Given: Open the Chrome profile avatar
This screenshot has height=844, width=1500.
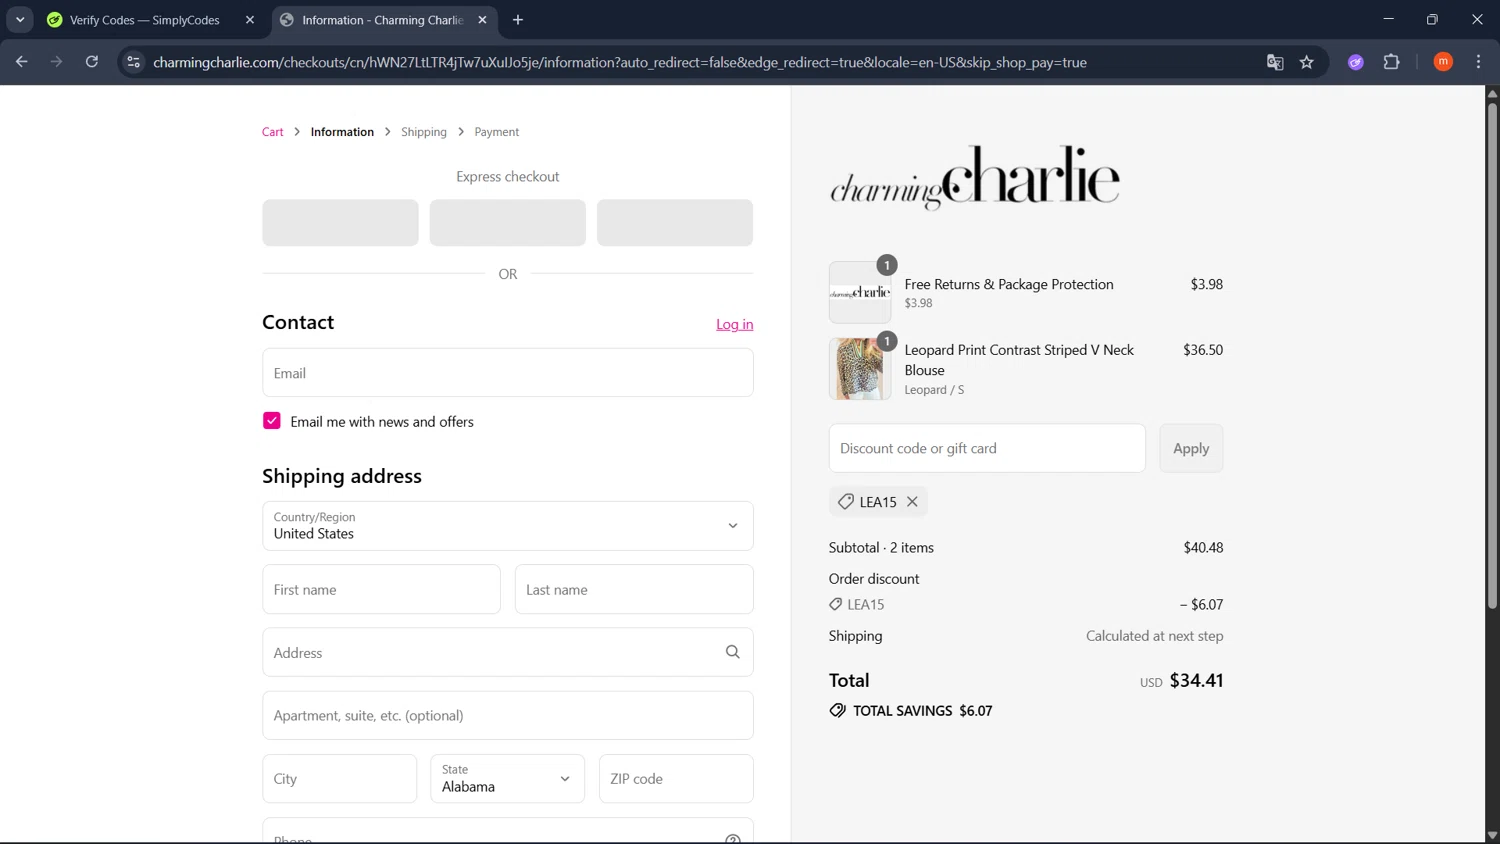Looking at the screenshot, I should pyautogui.click(x=1443, y=62).
